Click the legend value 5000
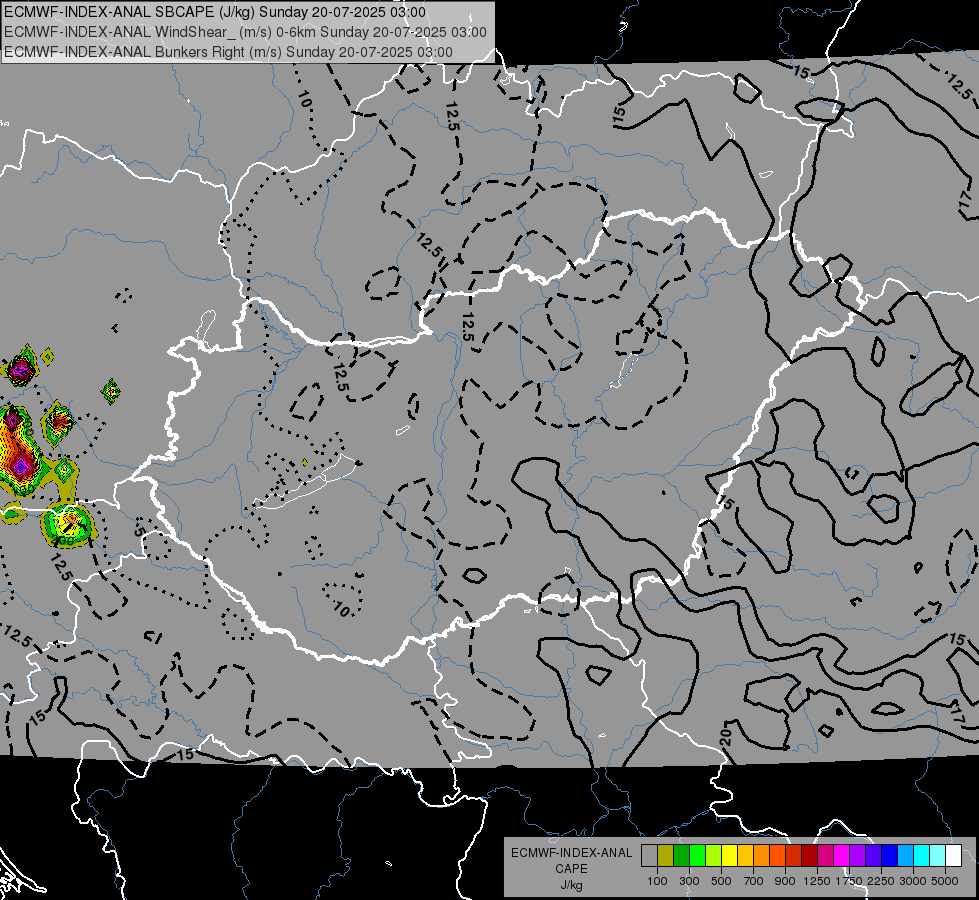This screenshot has height=900, width=979. (x=945, y=881)
